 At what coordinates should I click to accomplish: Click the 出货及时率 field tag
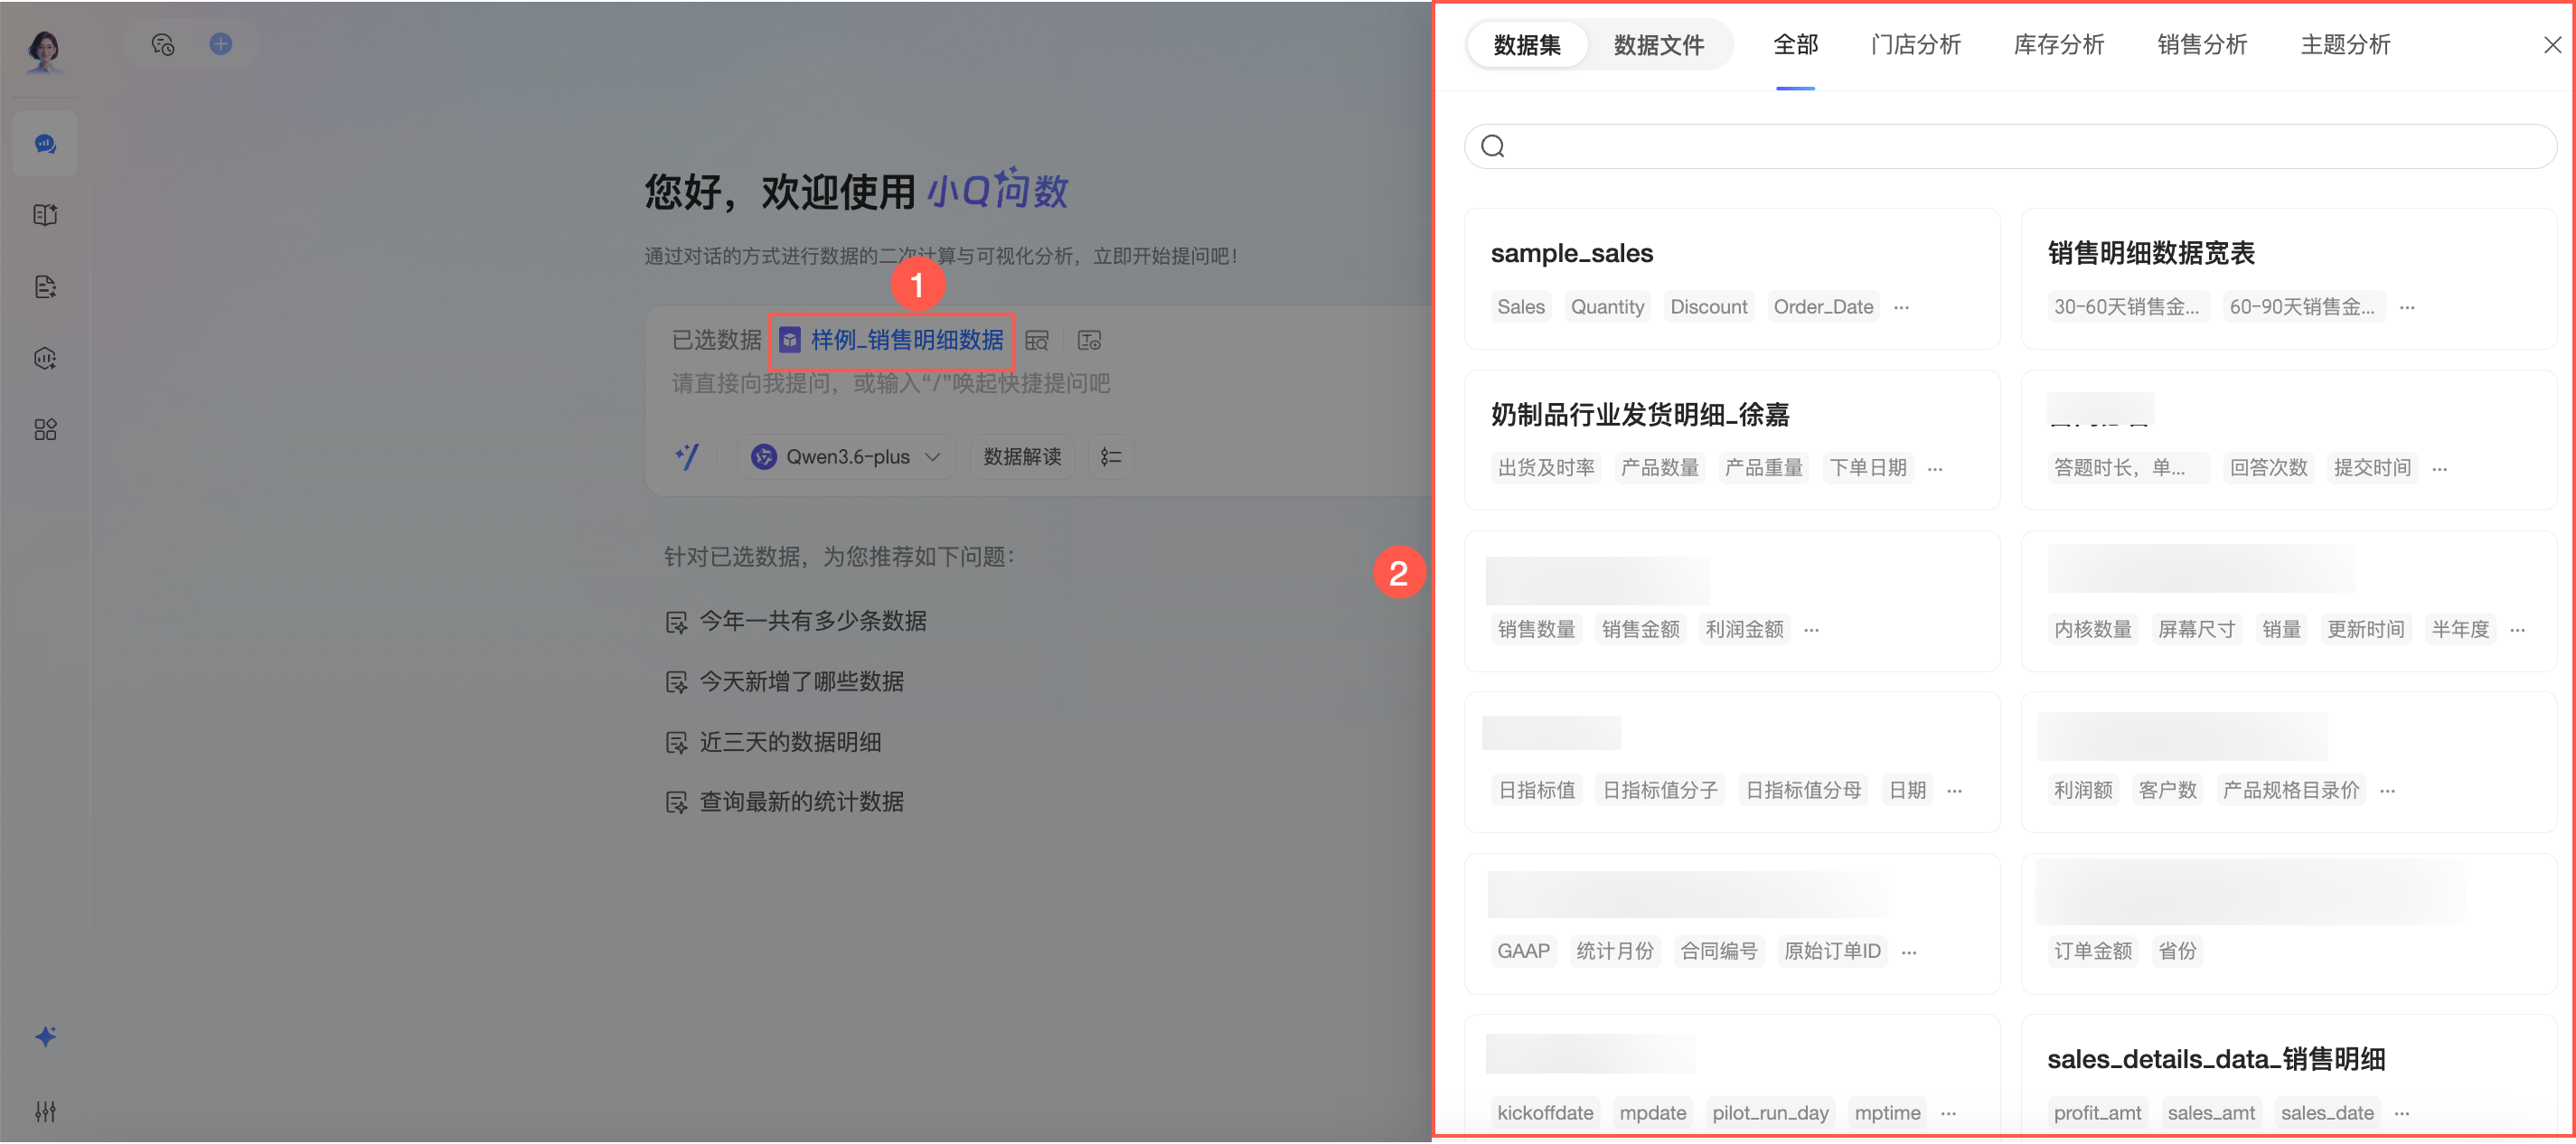pyautogui.click(x=1546, y=469)
